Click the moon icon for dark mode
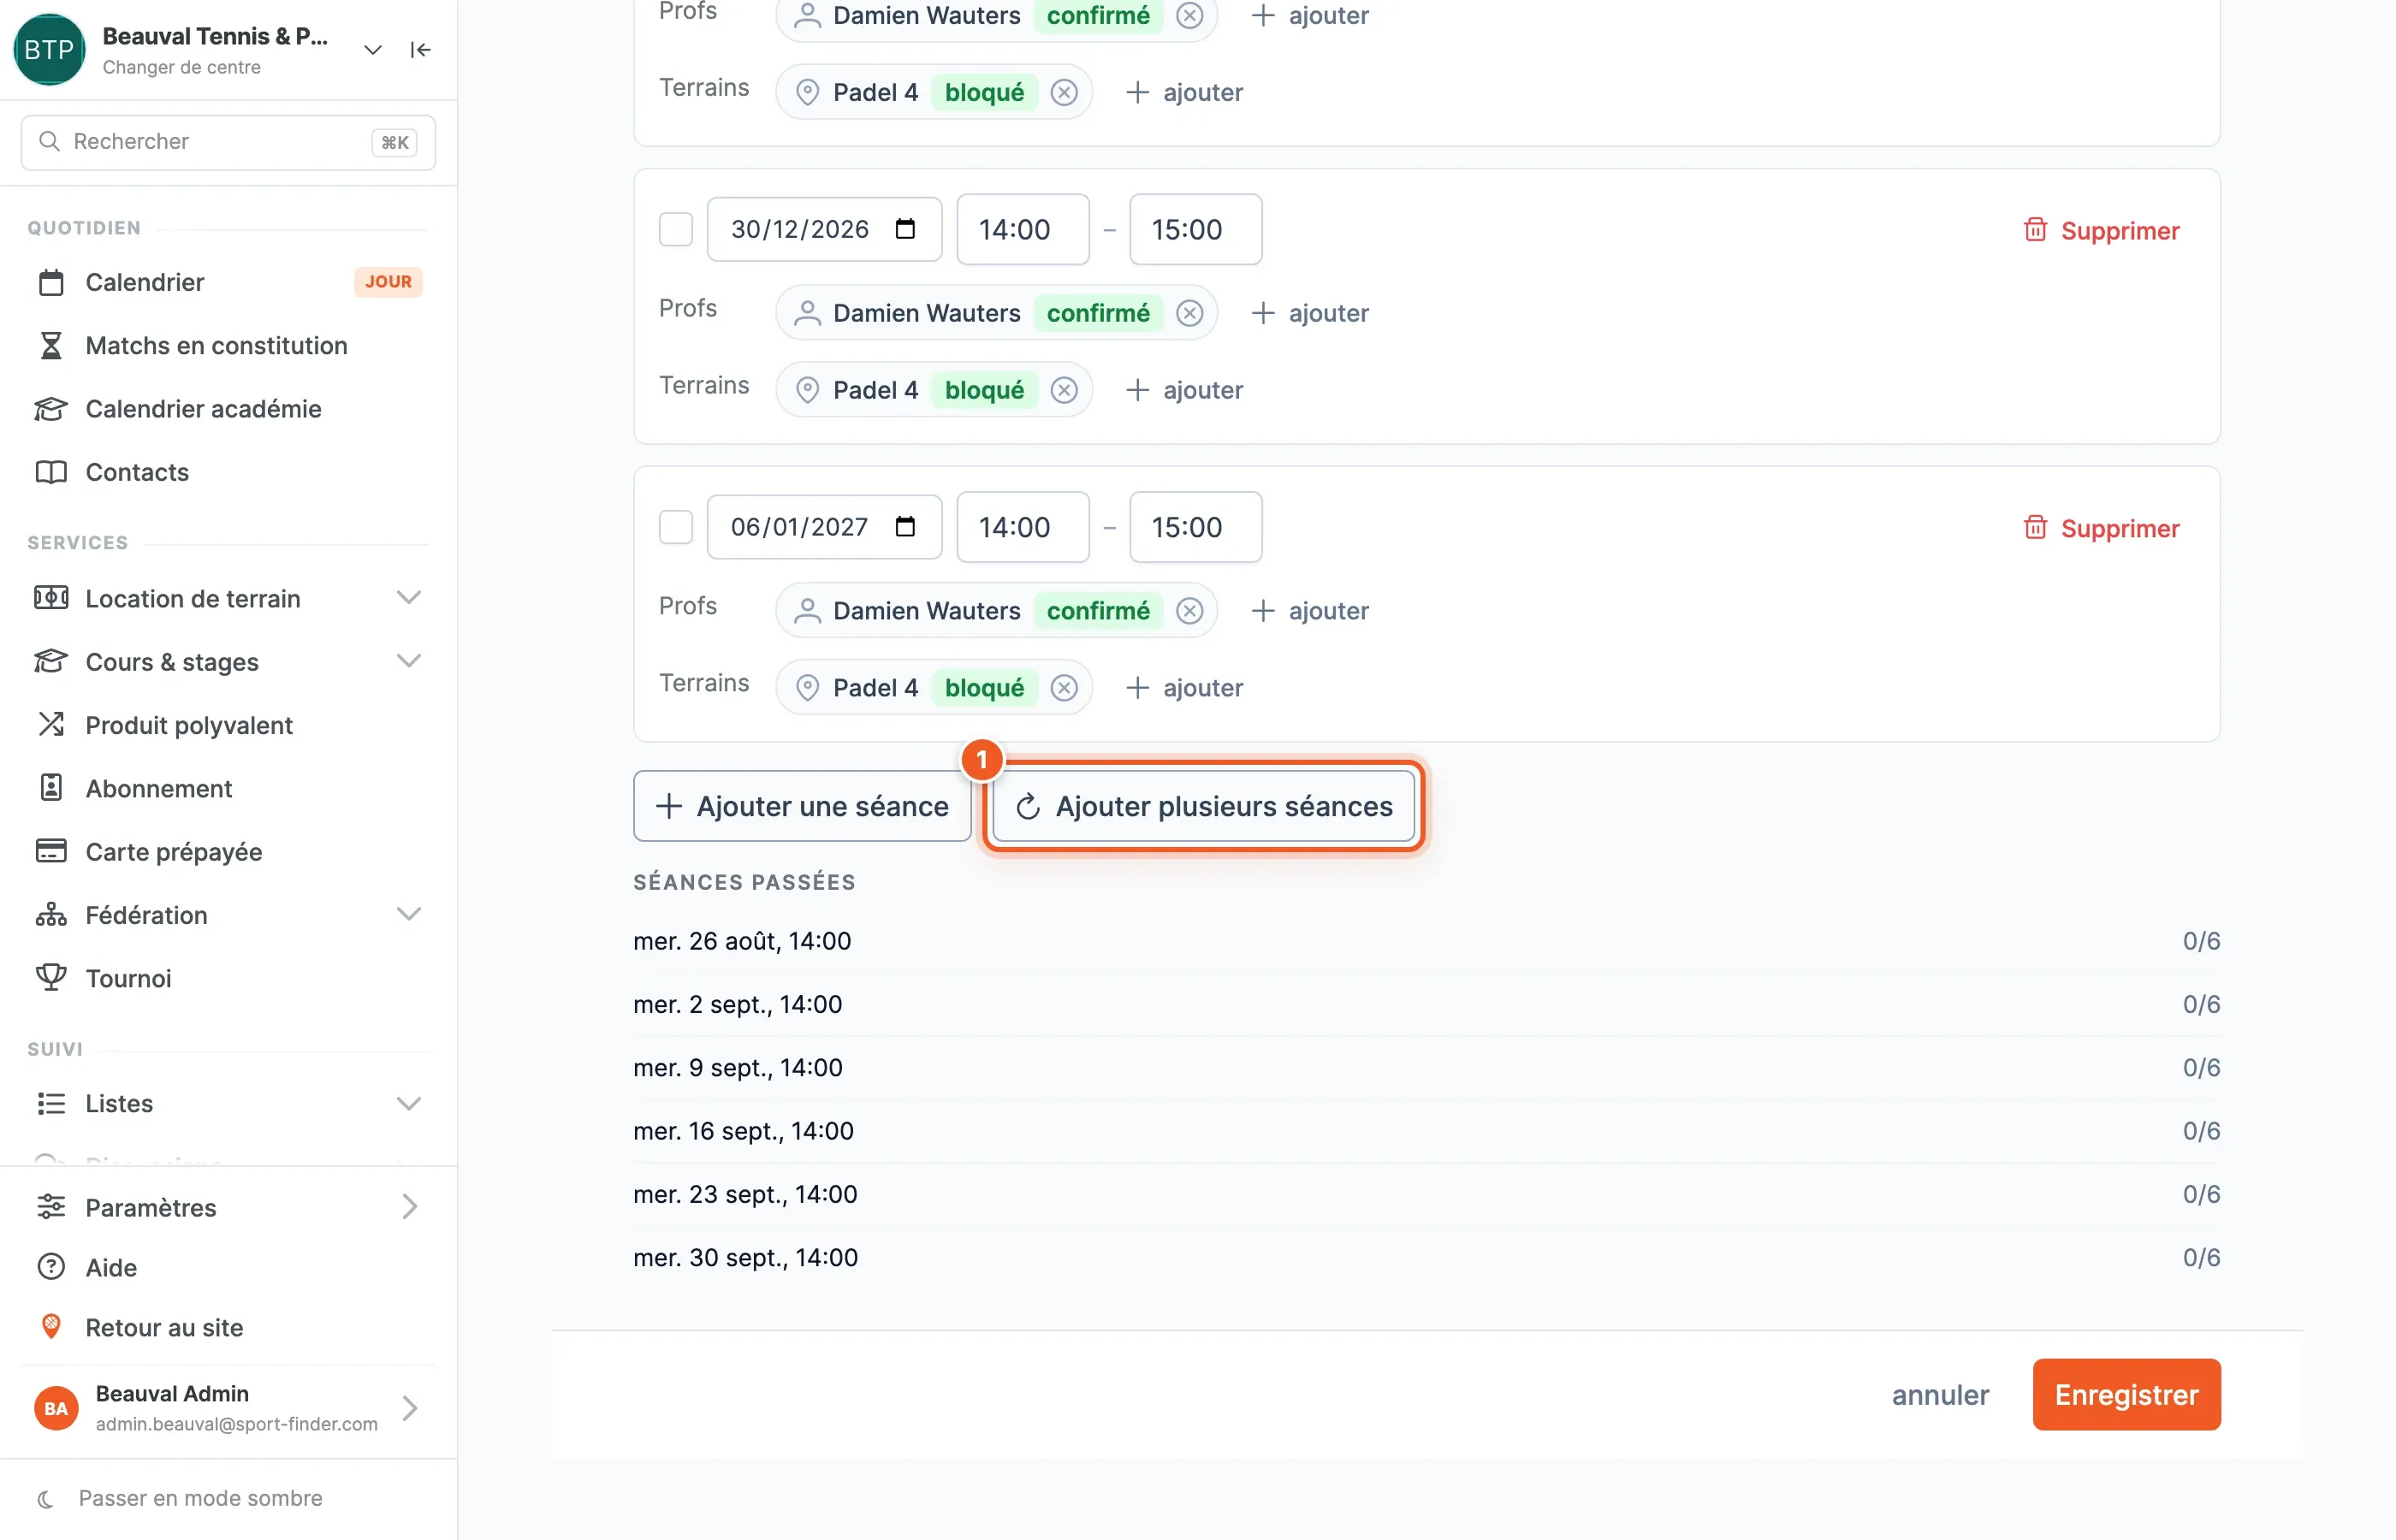This screenshot has width=2396, height=1540. pyautogui.click(x=45, y=1499)
